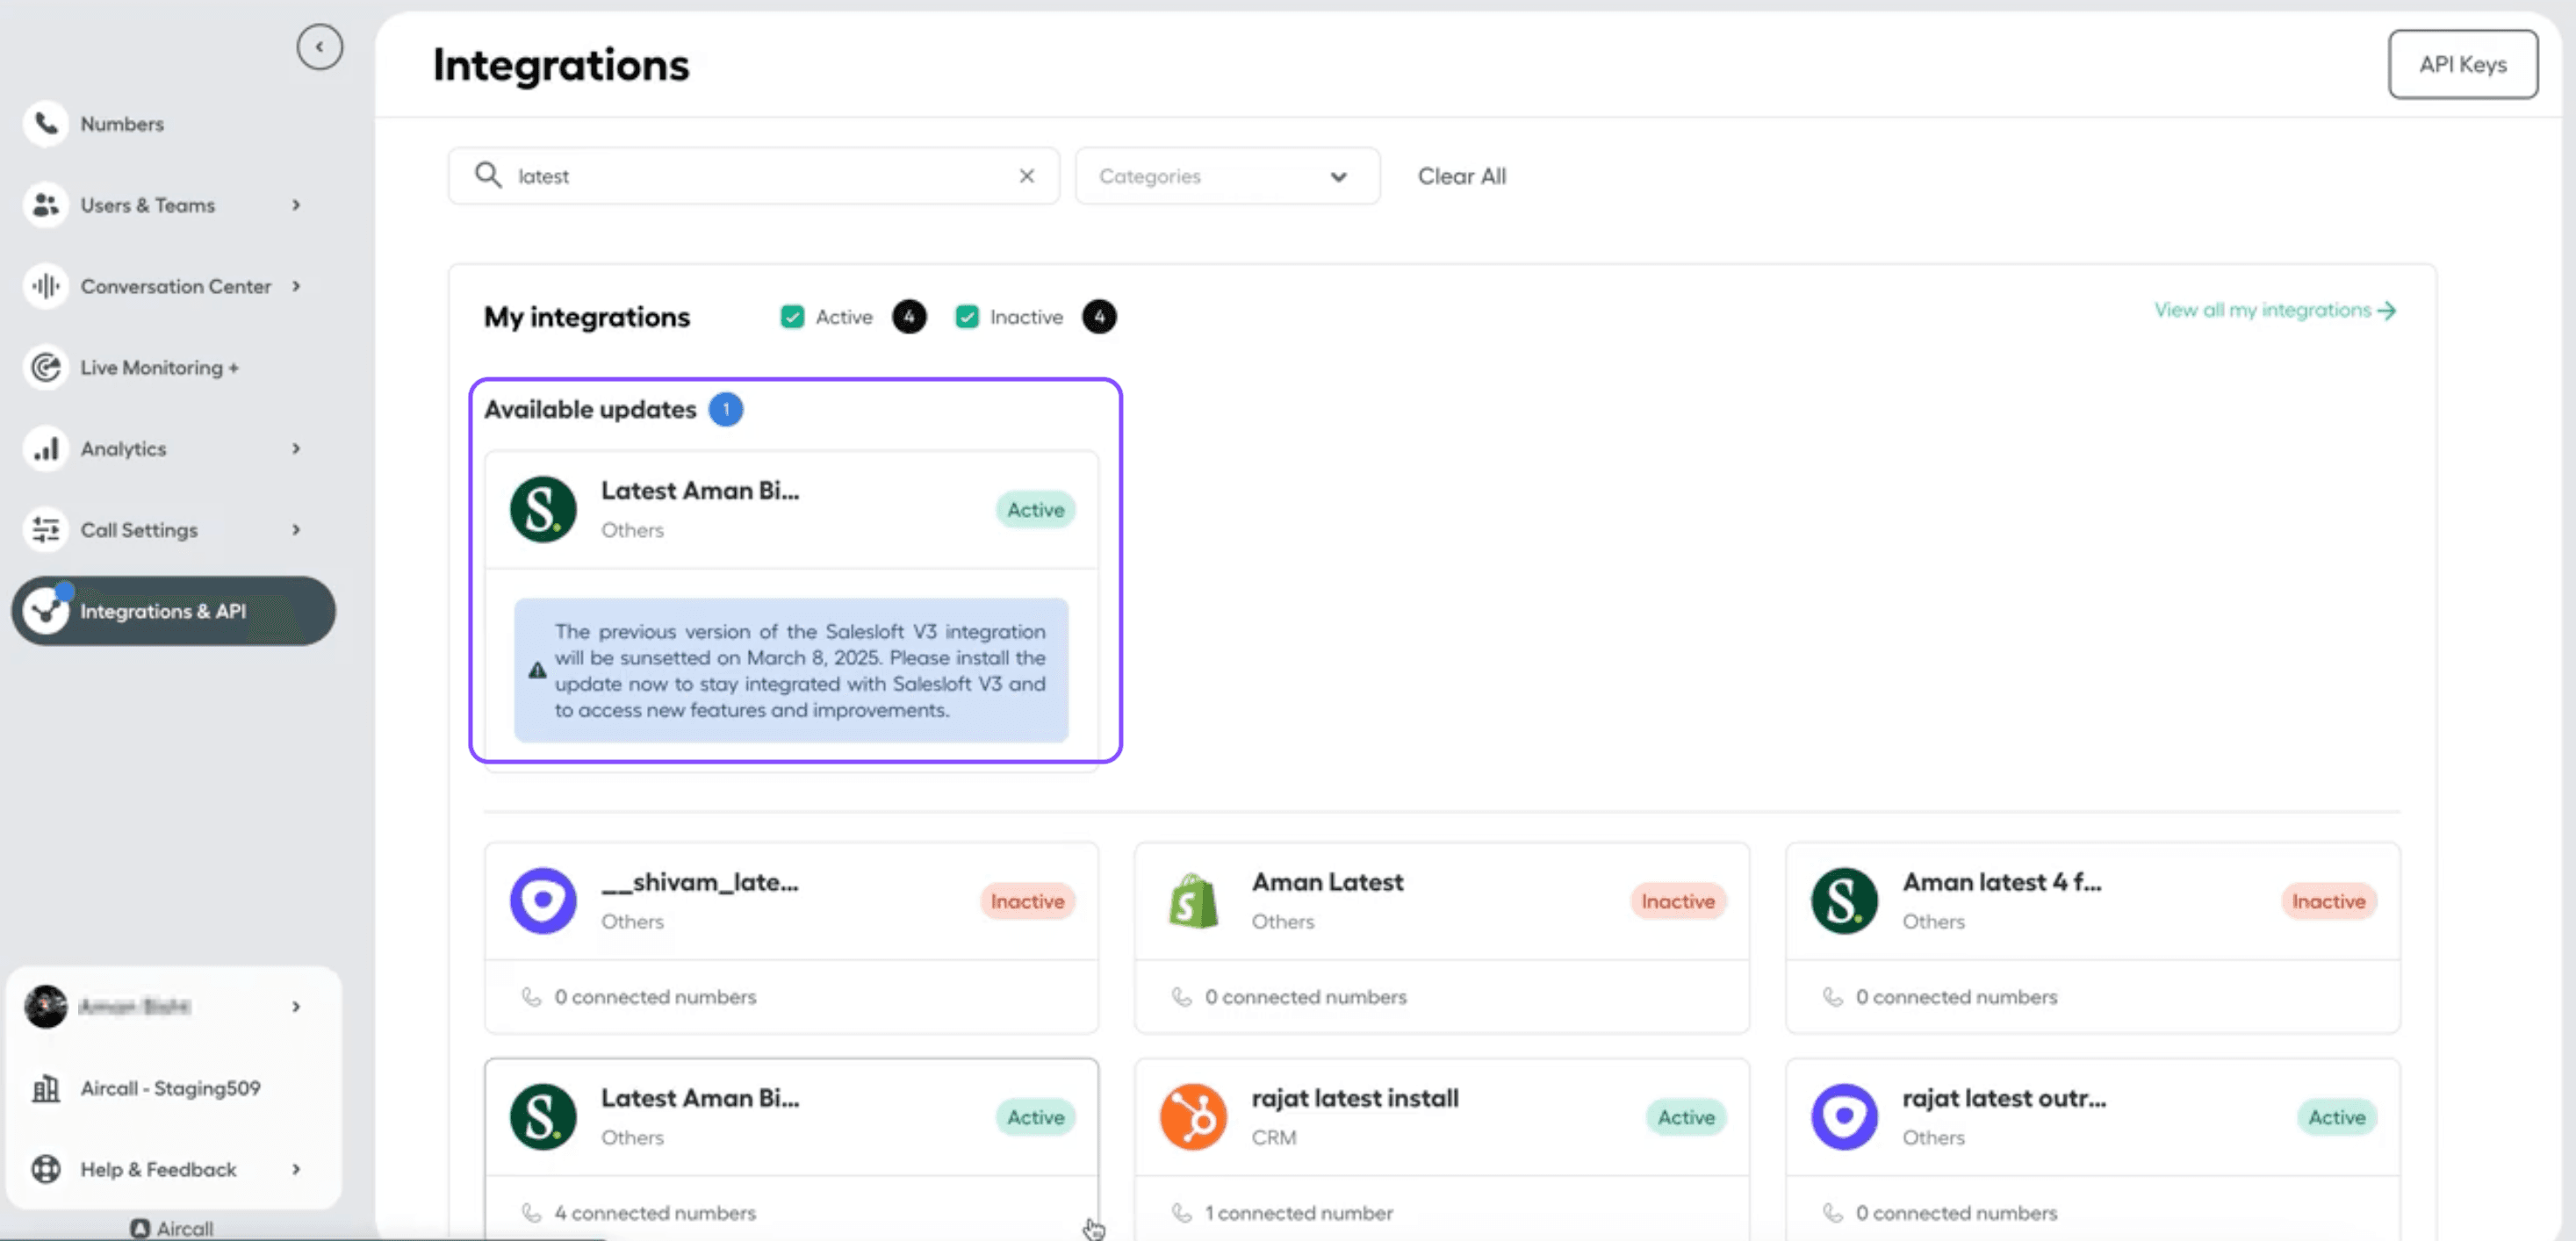Open Call Settings via its sliders icon
The image size is (2576, 1241).
pyautogui.click(x=45, y=530)
